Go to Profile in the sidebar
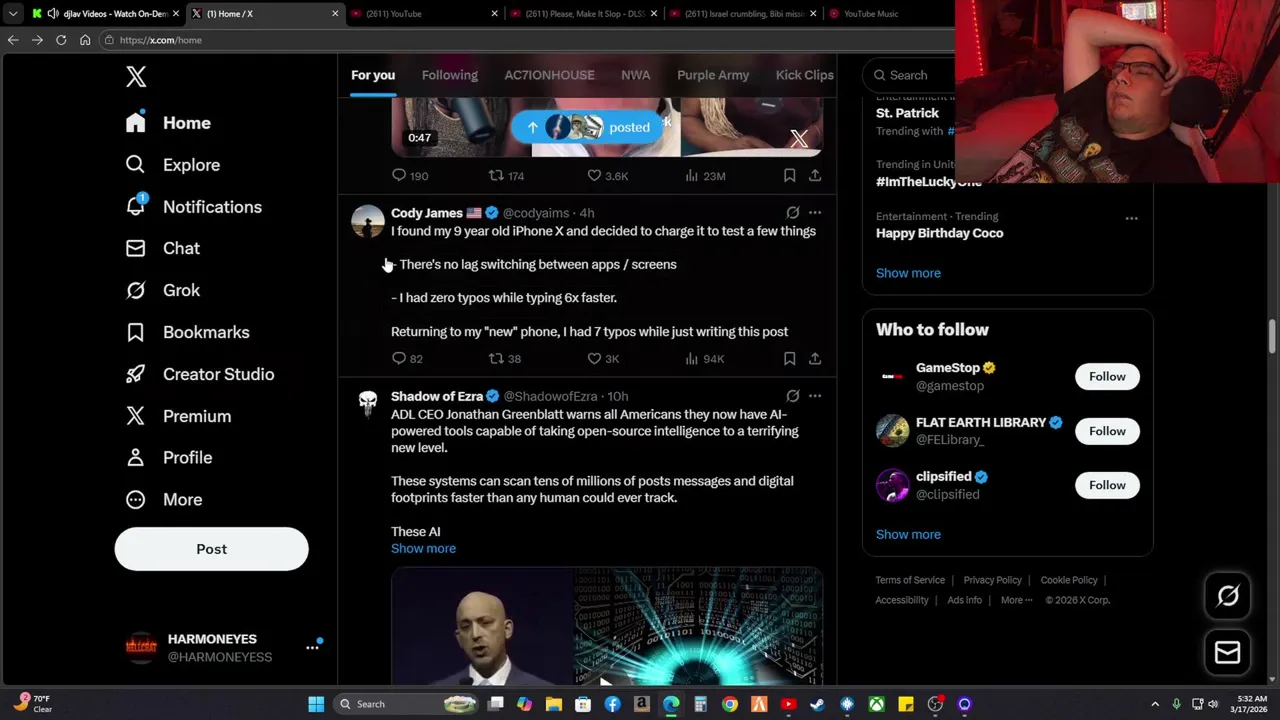Viewport: 1280px width, 720px height. pos(168,457)
